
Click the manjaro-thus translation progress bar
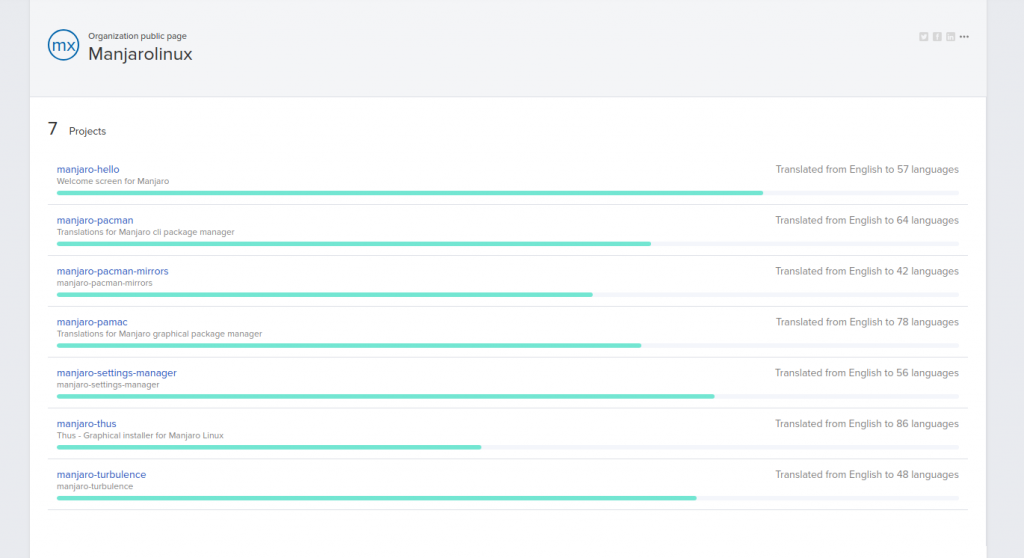click(507, 448)
